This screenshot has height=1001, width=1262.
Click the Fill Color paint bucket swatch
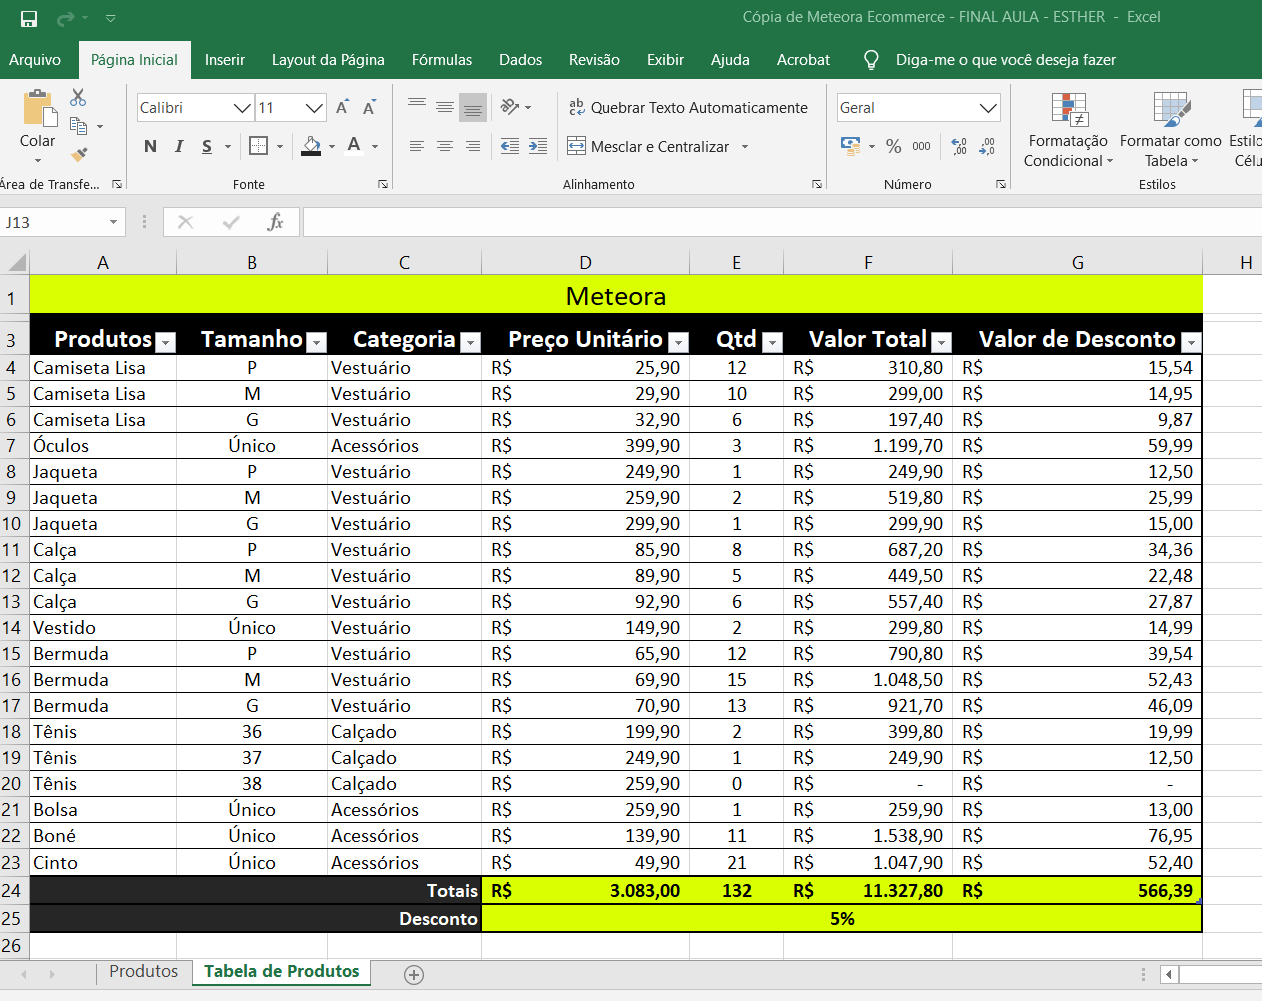click(x=311, y=147)
